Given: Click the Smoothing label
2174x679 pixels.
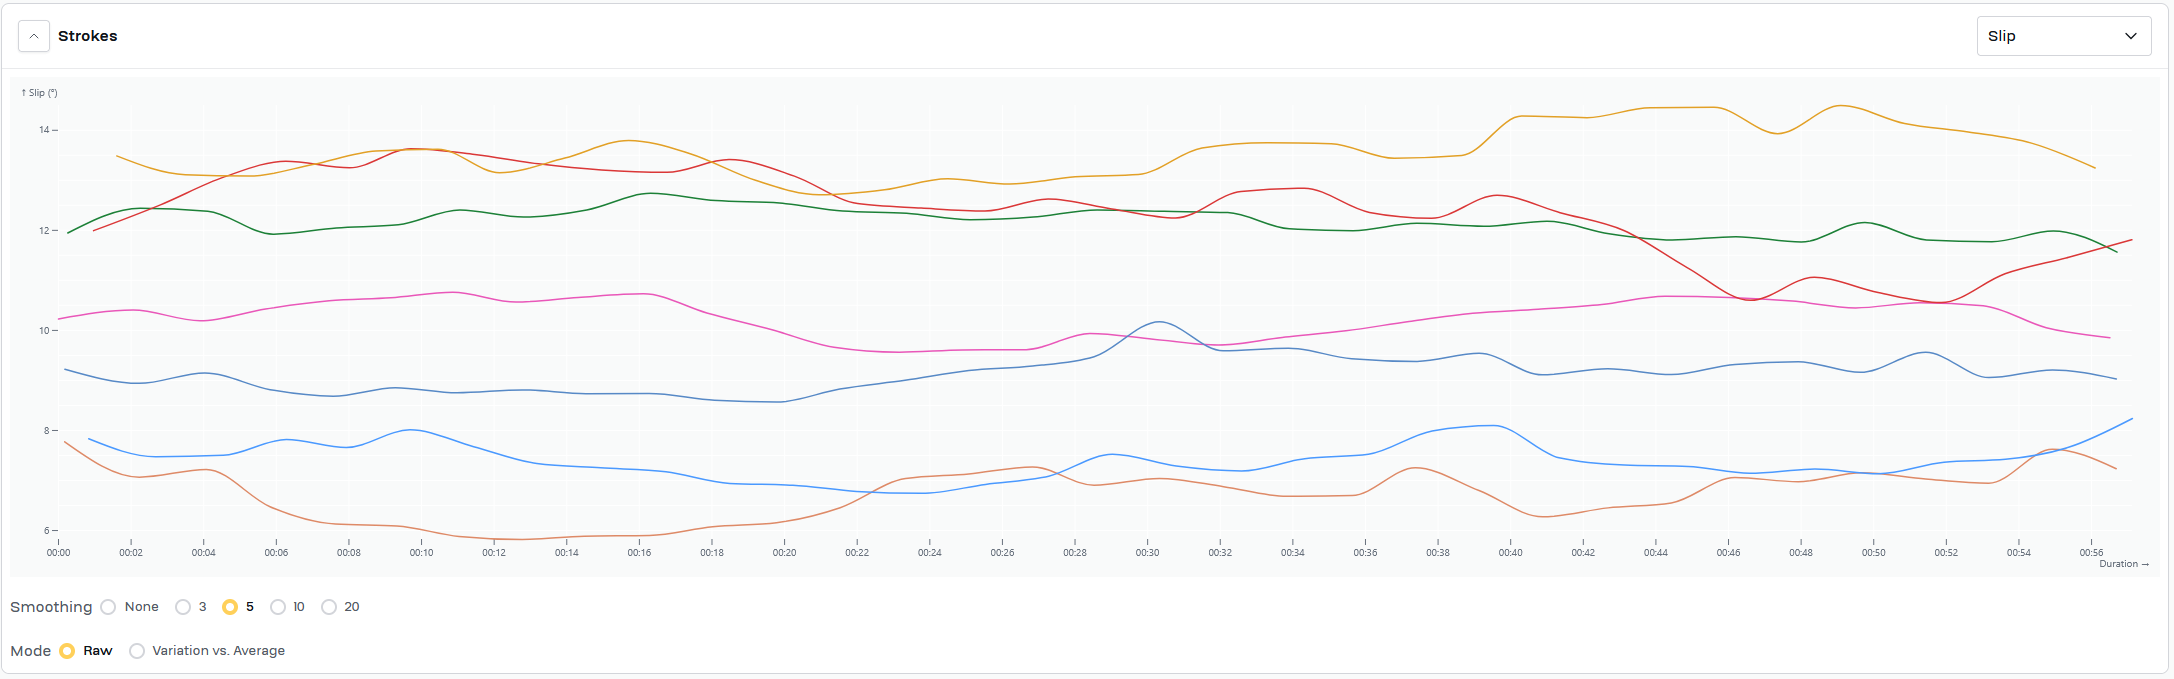Looking at the screenshot, I should click(x=51, y=607).
